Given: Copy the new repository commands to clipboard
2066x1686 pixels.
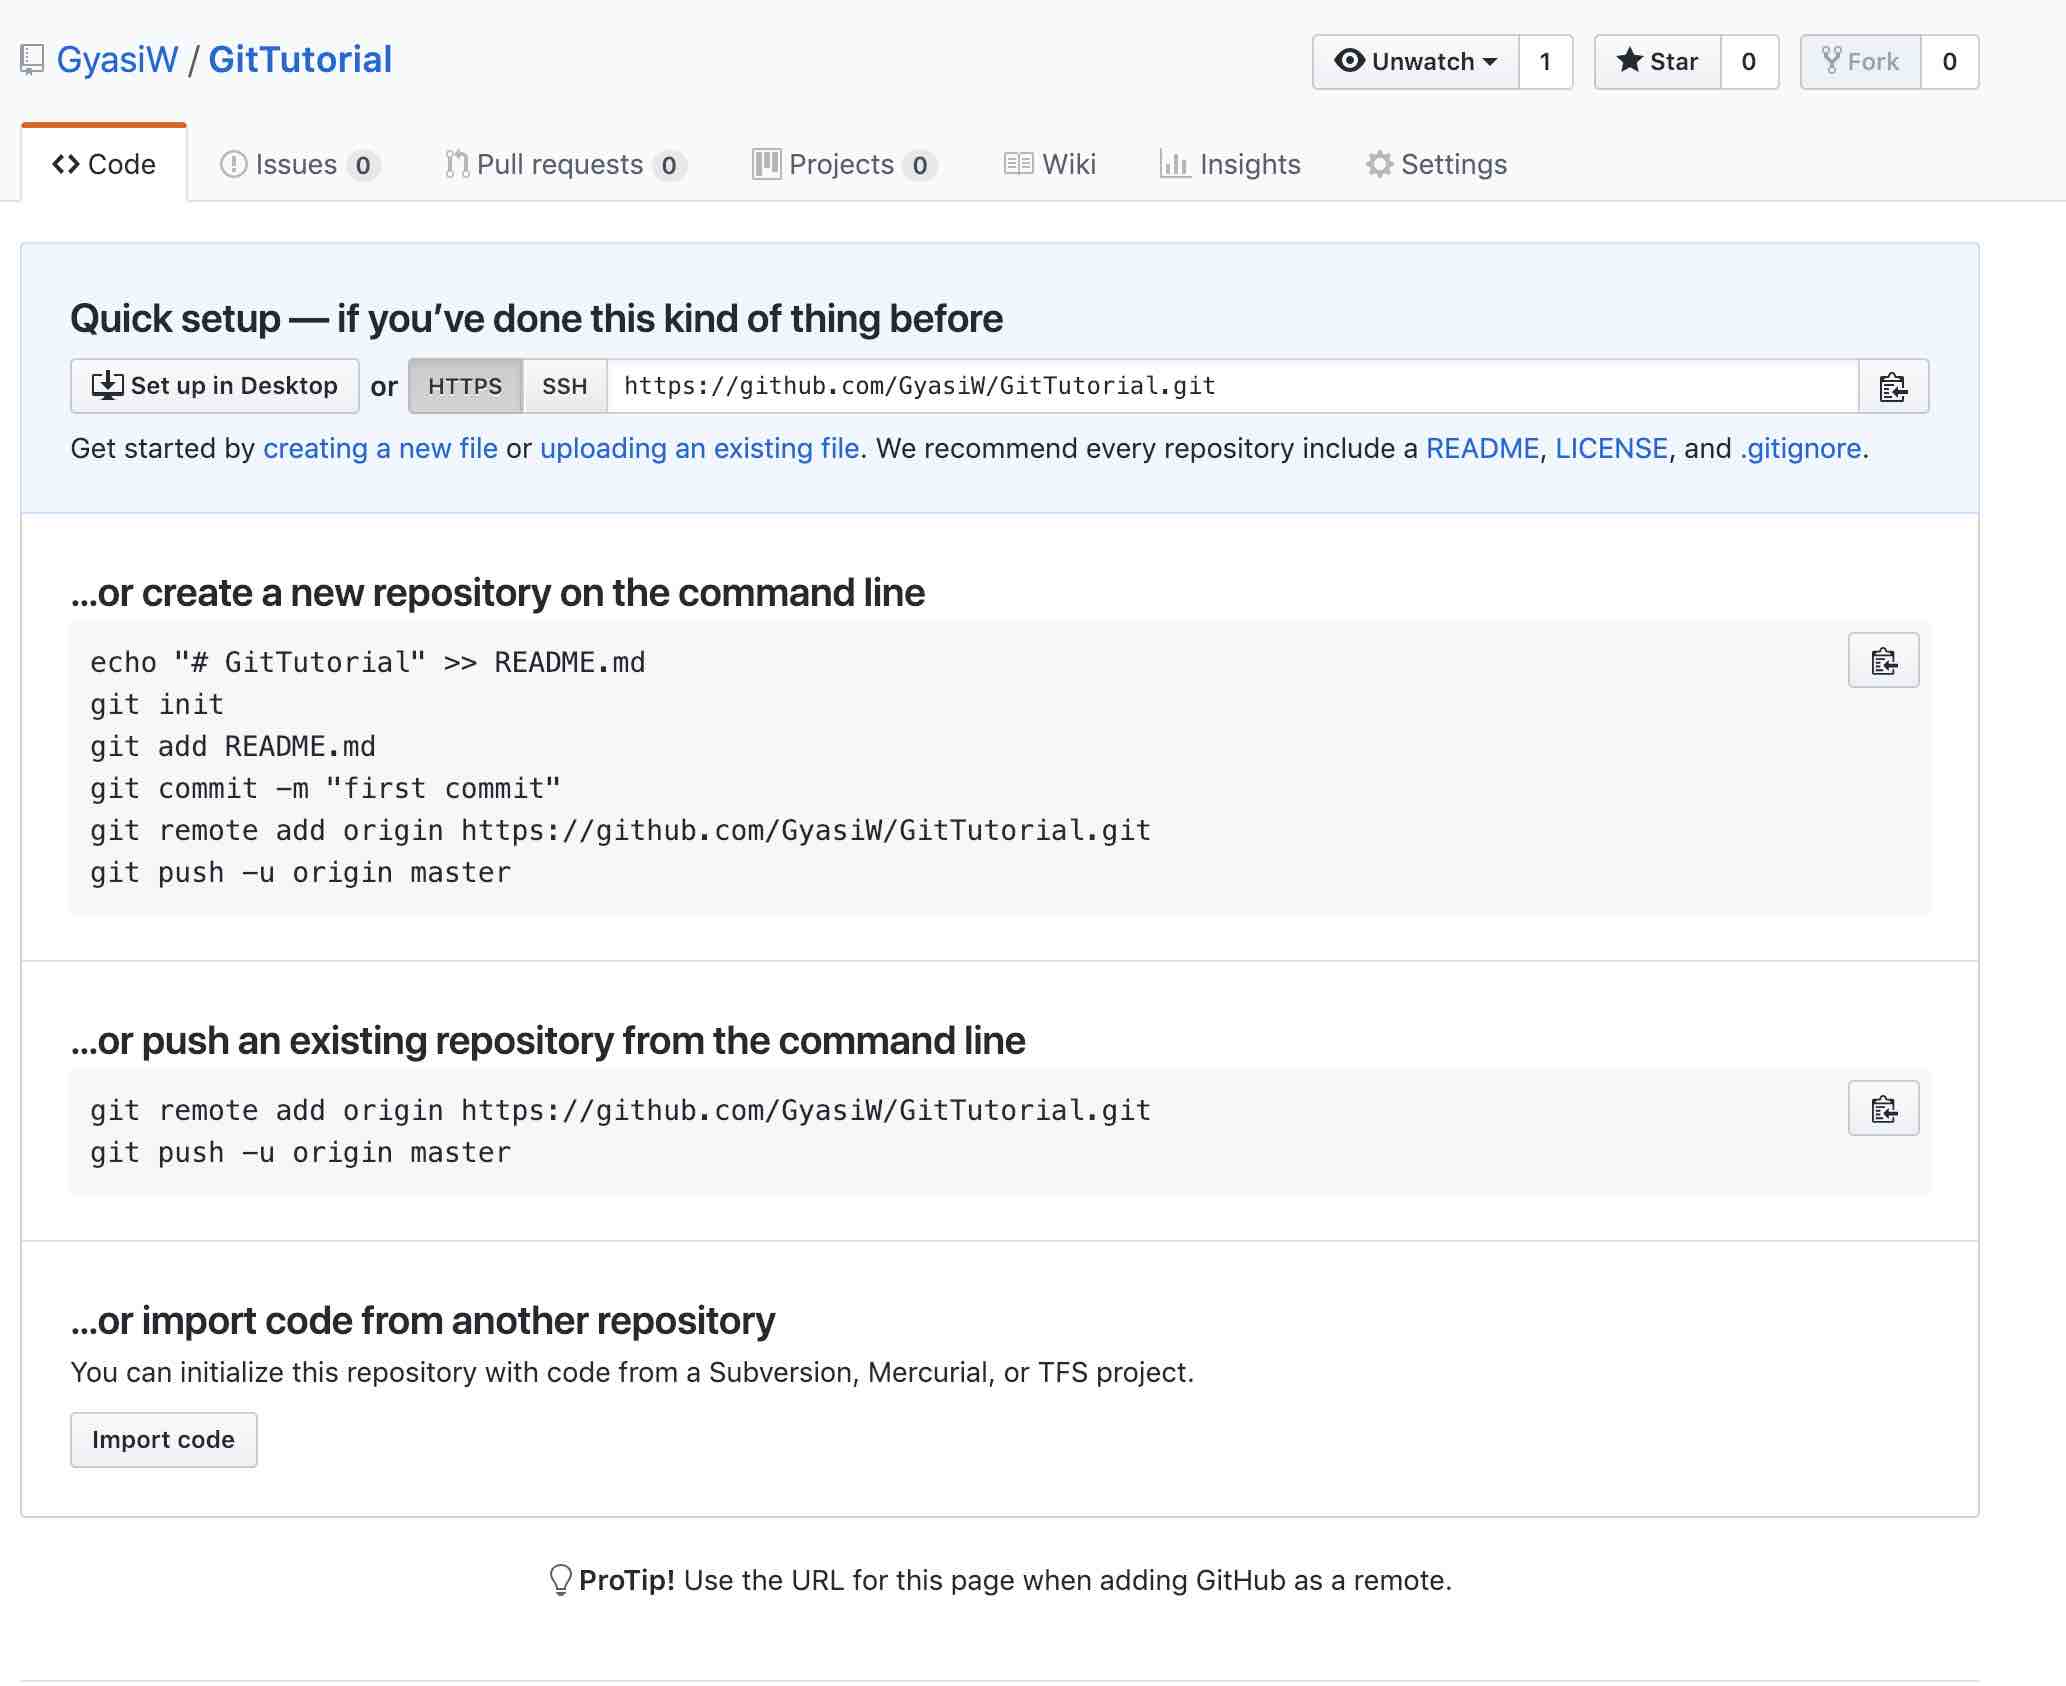Looking at the screenshot, I should pyautogui.click(x=1883, y=660).
